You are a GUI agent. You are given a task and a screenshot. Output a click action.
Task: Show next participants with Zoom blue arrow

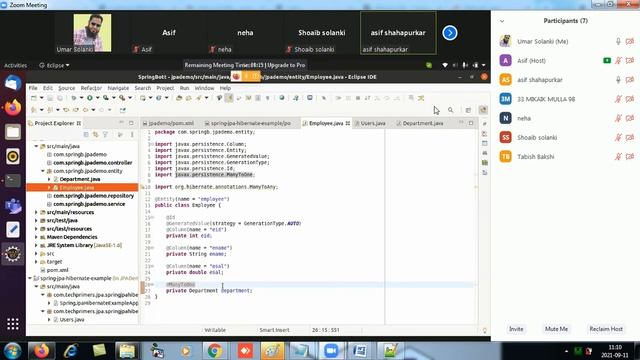coord(450,33)
